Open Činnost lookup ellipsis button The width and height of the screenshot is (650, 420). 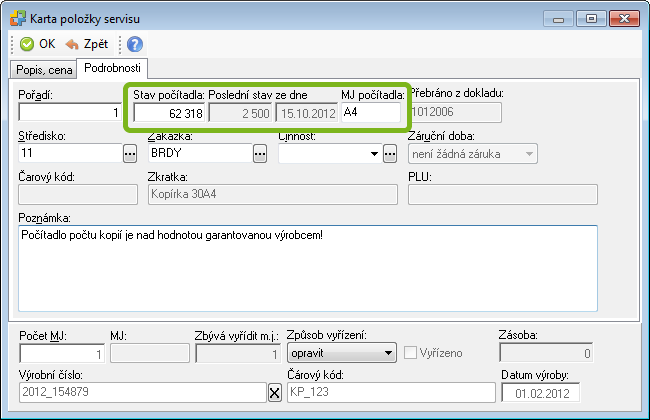point(390,154)
